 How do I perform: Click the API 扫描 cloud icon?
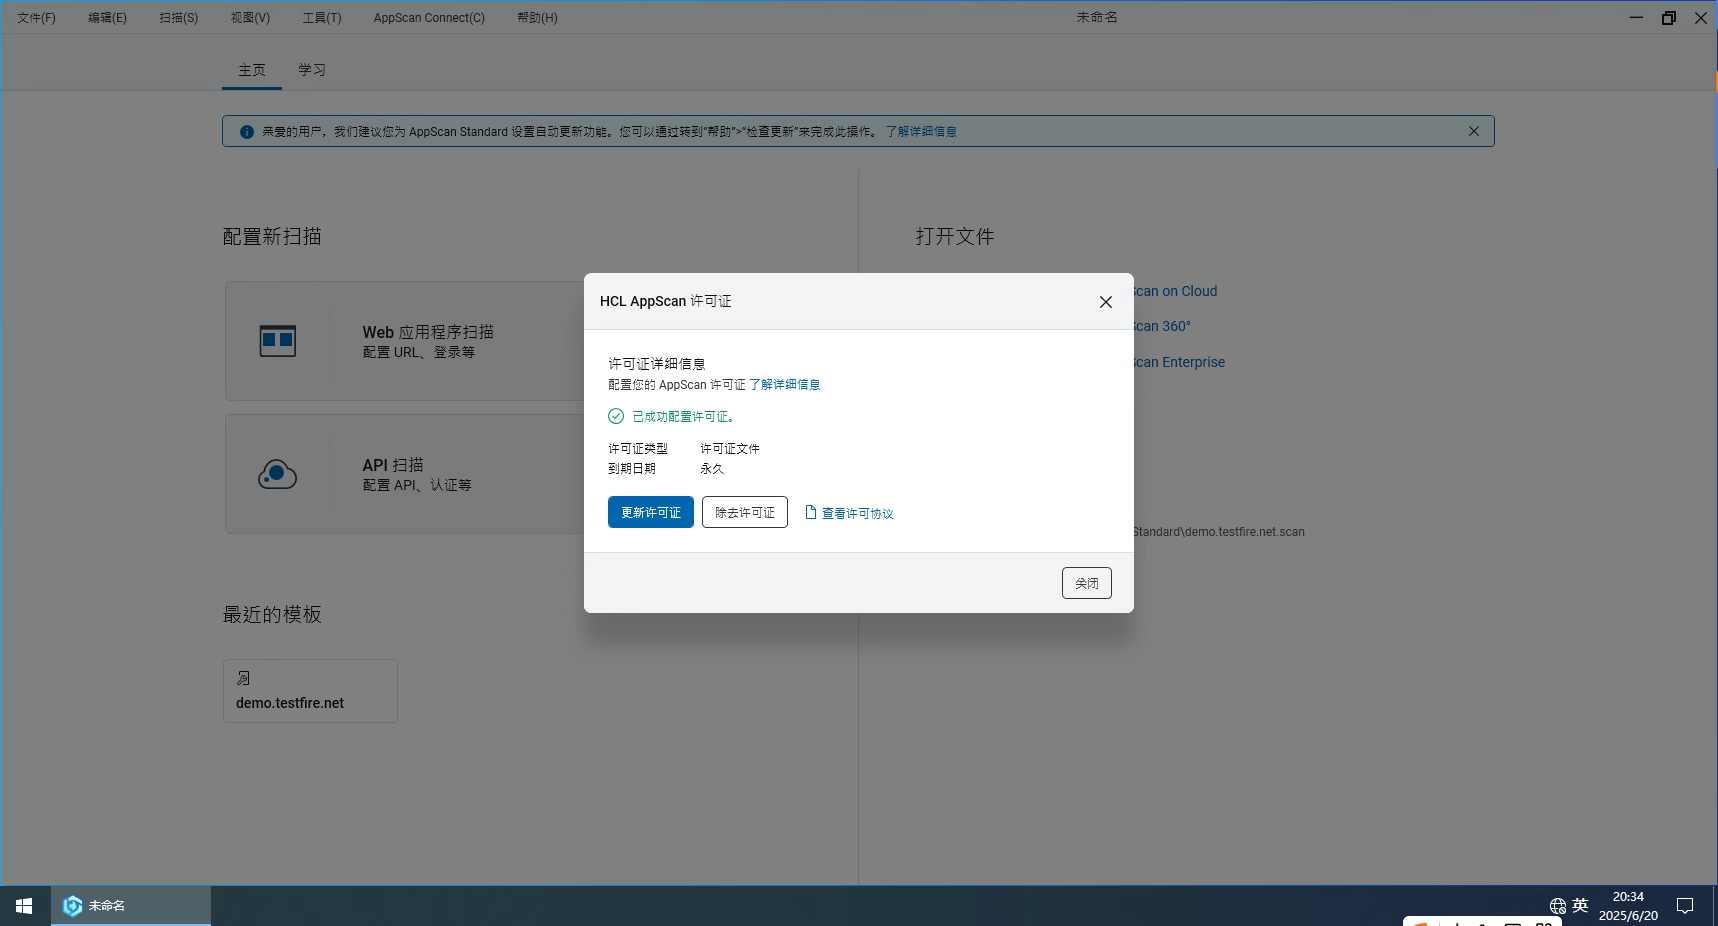point(278,474)
